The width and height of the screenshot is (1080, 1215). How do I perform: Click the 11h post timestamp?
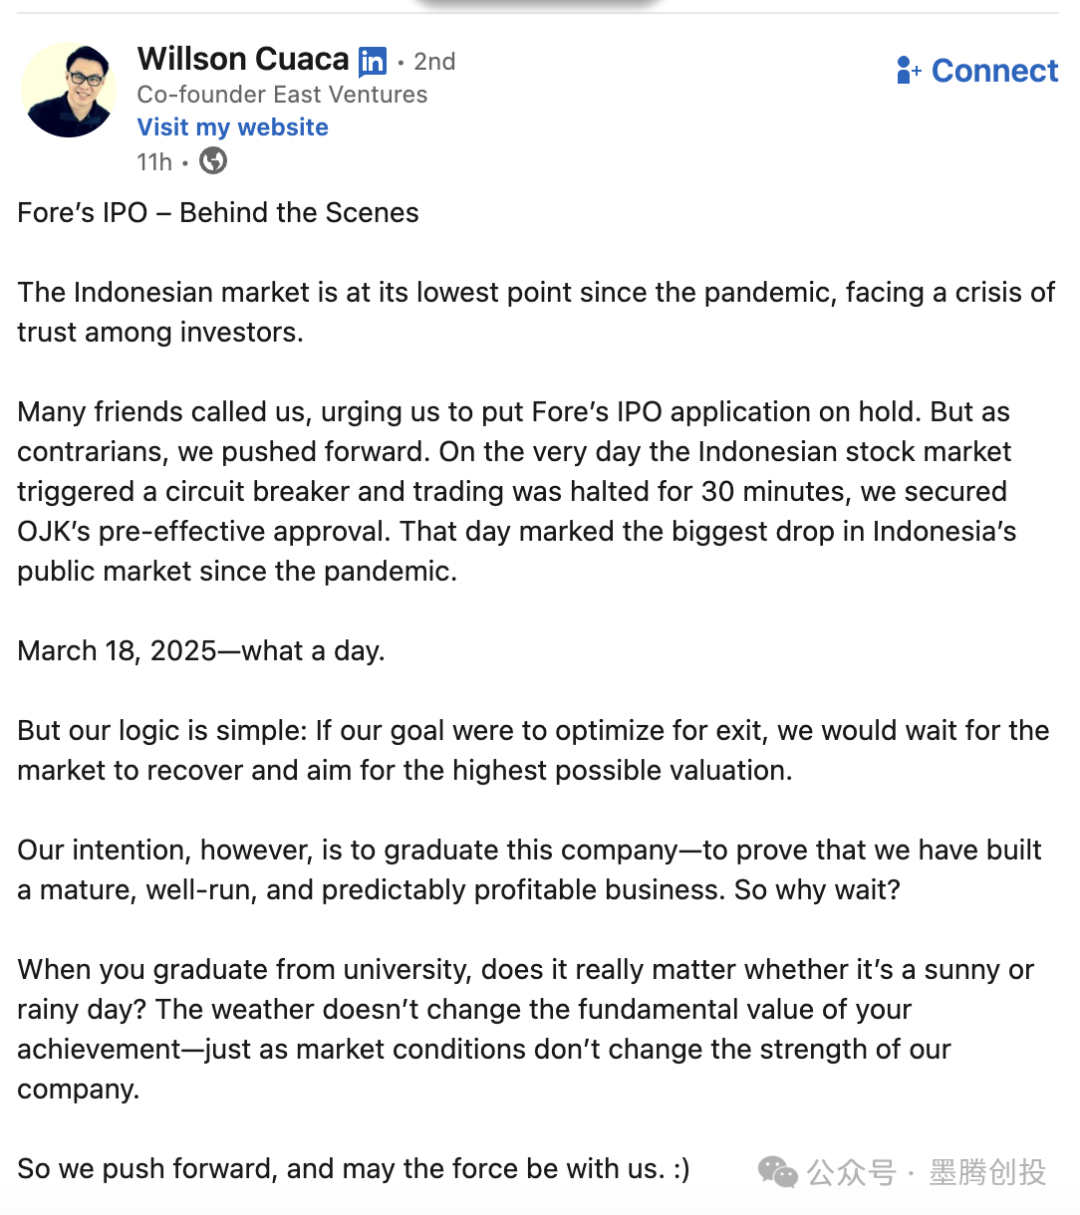[x=154, y=162]
